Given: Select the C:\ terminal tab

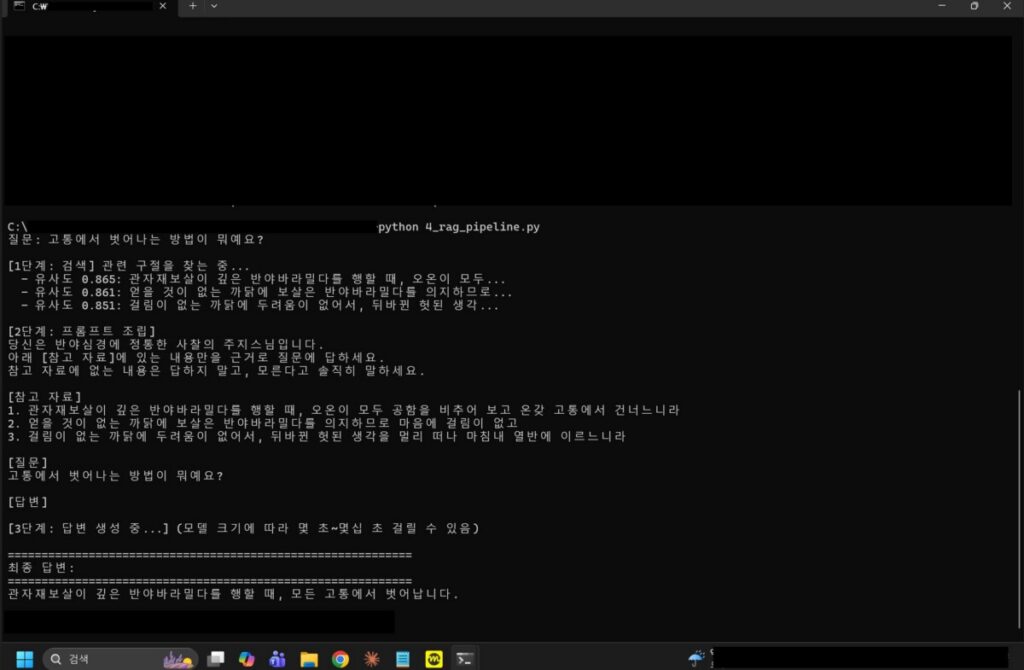Looking at the screenshot, I should [x=90, y=7].
